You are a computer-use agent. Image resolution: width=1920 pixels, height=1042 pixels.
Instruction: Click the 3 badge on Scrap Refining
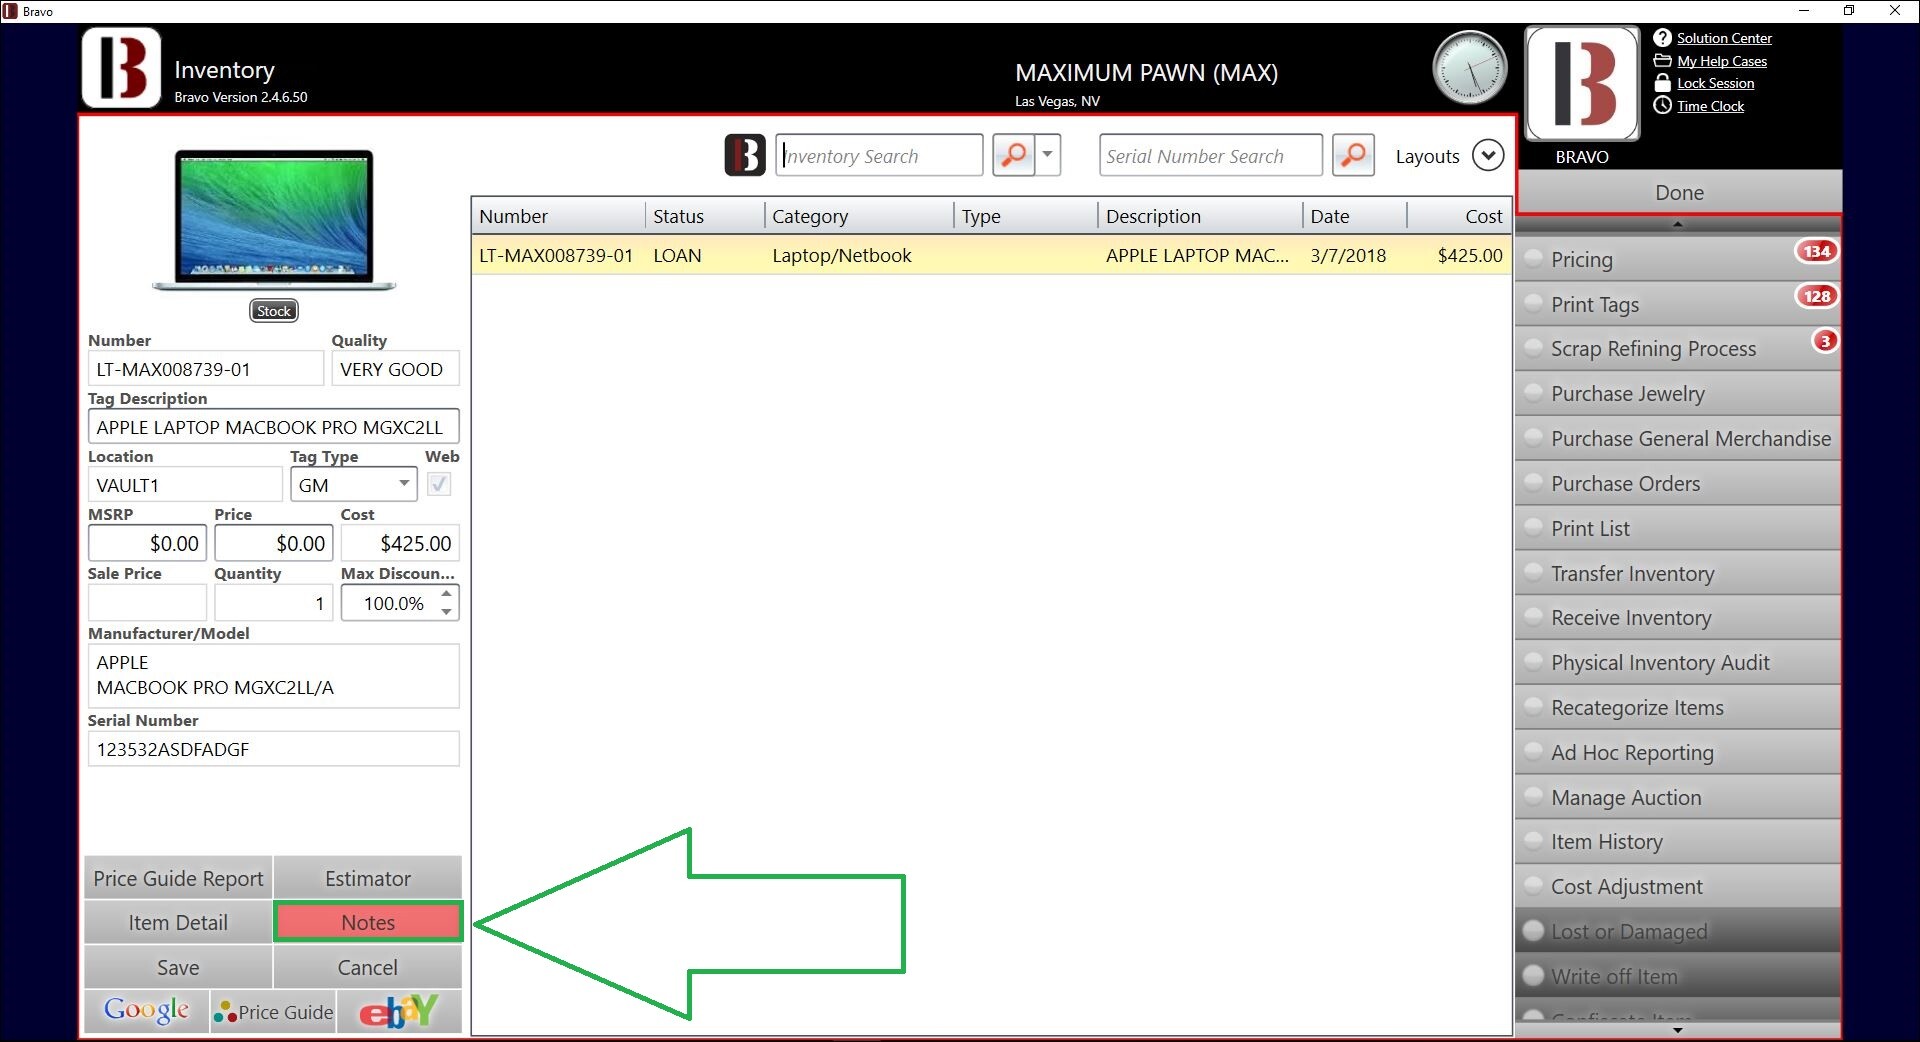(1825, 341)
